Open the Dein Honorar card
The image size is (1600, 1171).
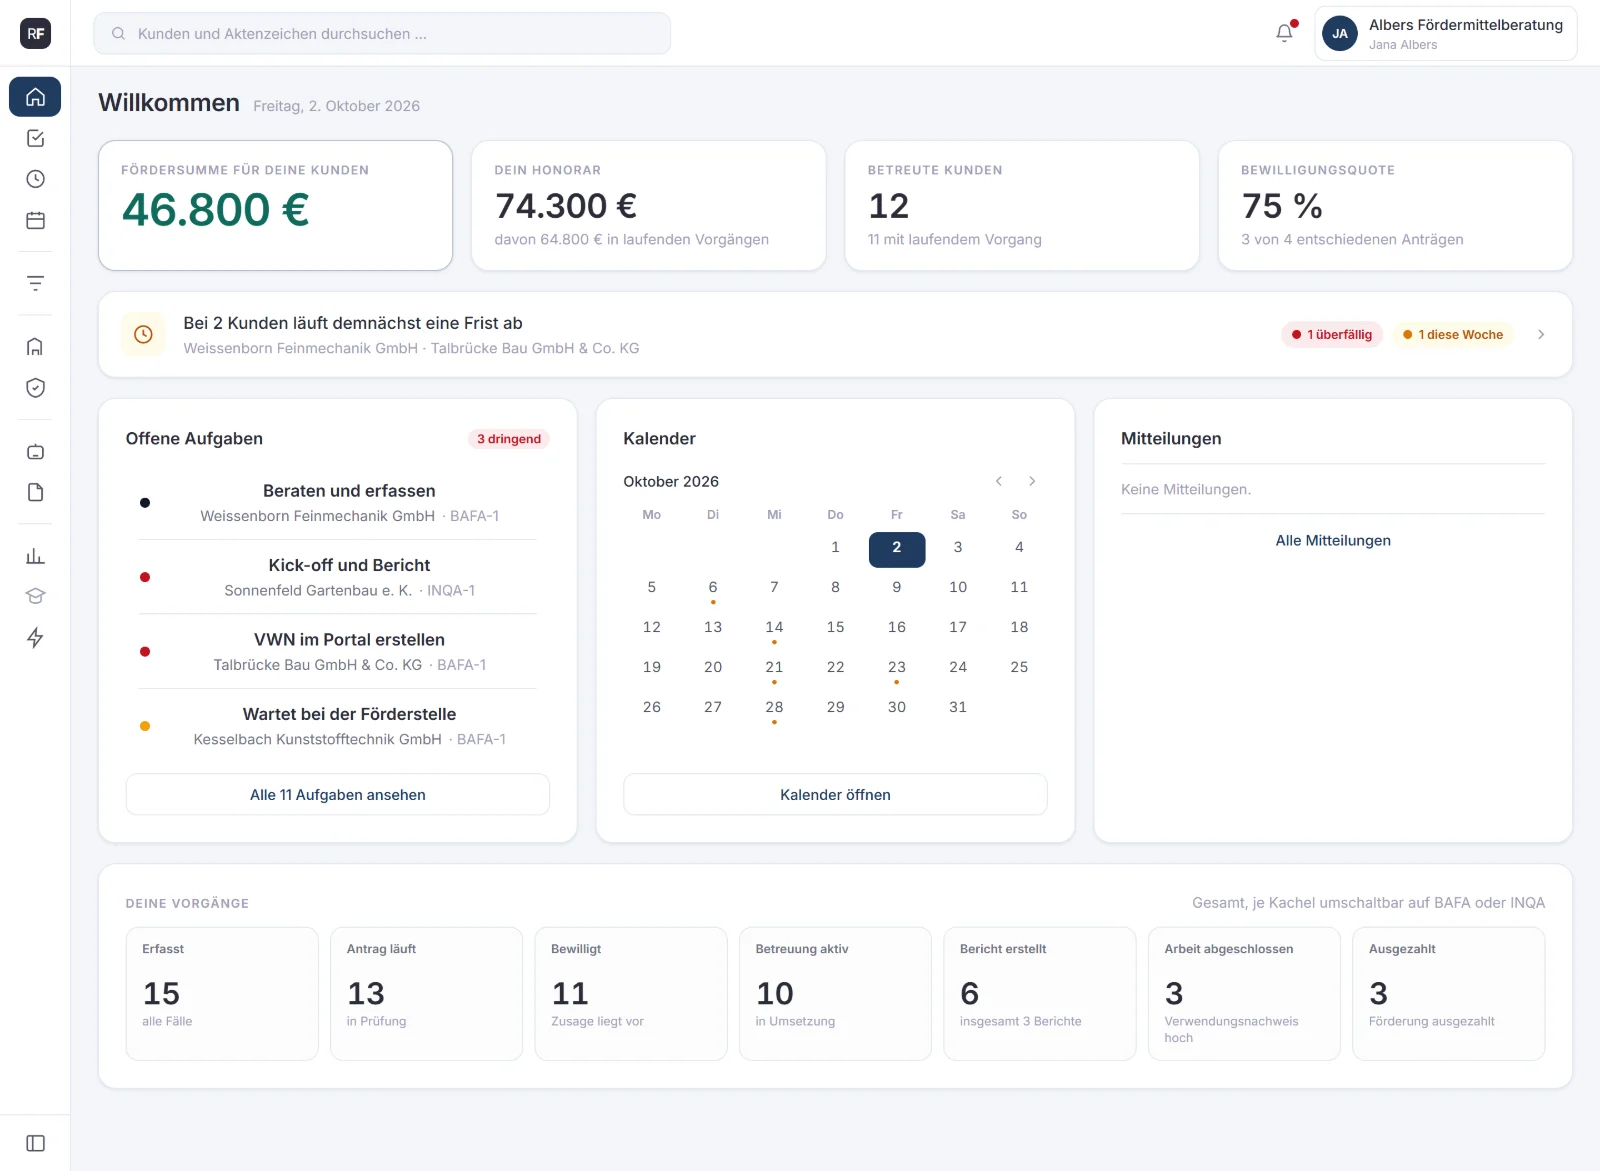pyautogui.click(x=649, y=205)
